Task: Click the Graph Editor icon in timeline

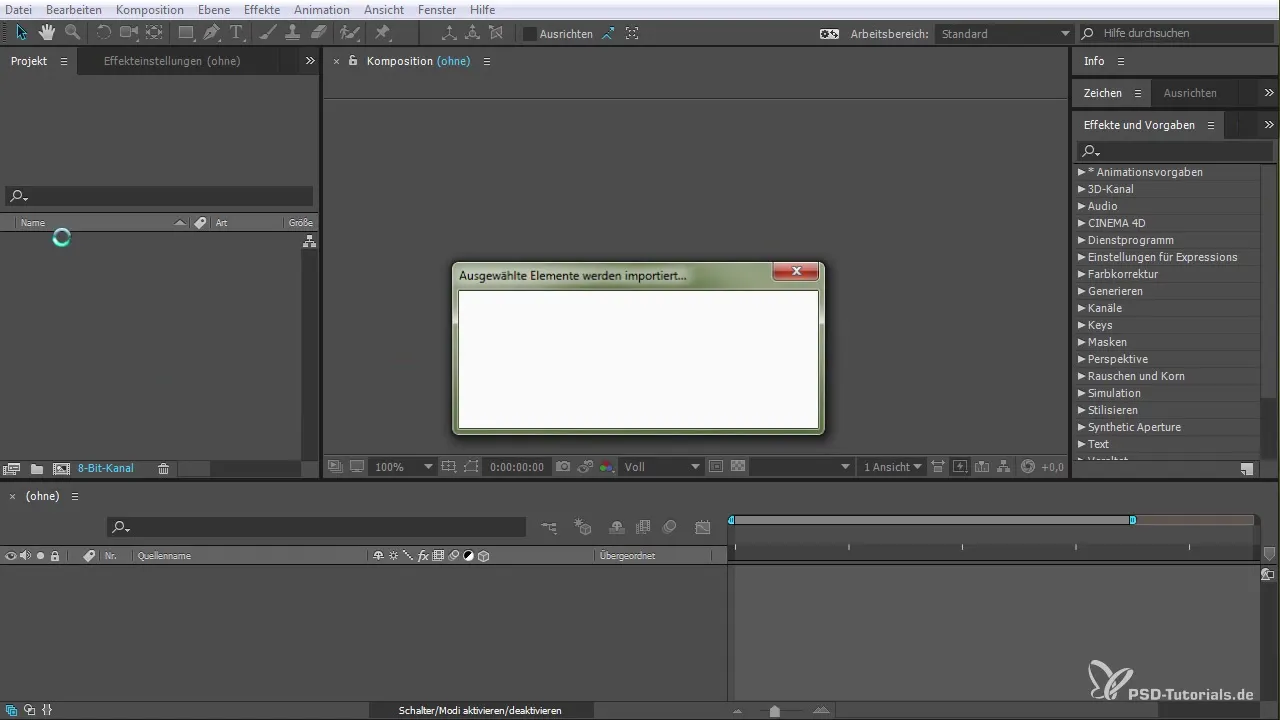Action: [x=703, y=527]
